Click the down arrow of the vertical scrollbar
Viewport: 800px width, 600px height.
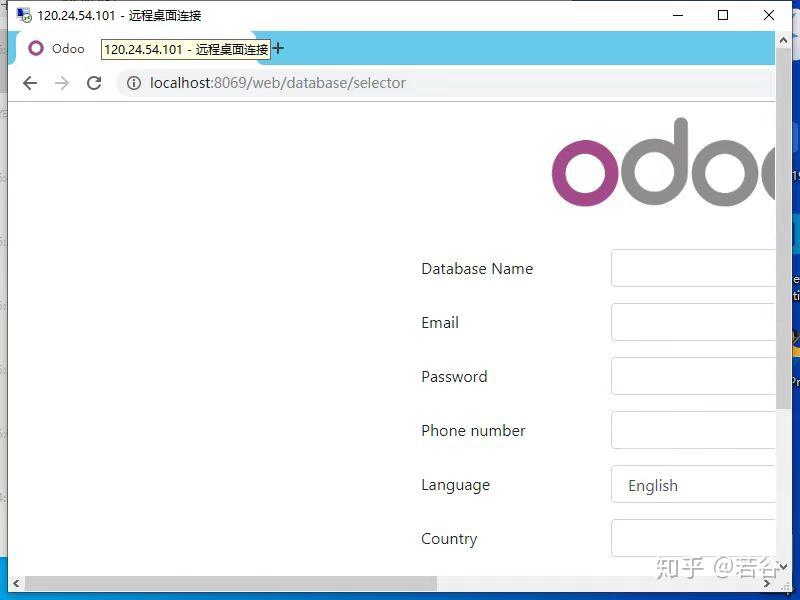(x=783, y=566)
